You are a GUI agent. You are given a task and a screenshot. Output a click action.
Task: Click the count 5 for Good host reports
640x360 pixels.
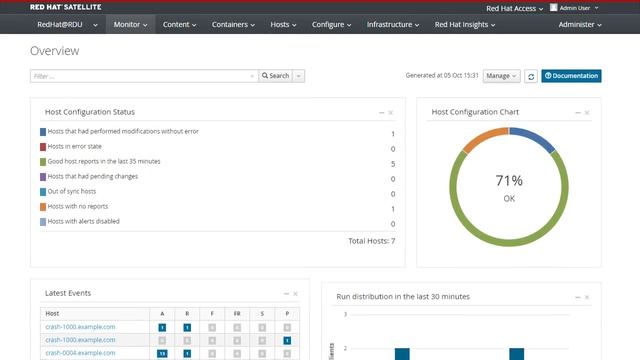393,164
